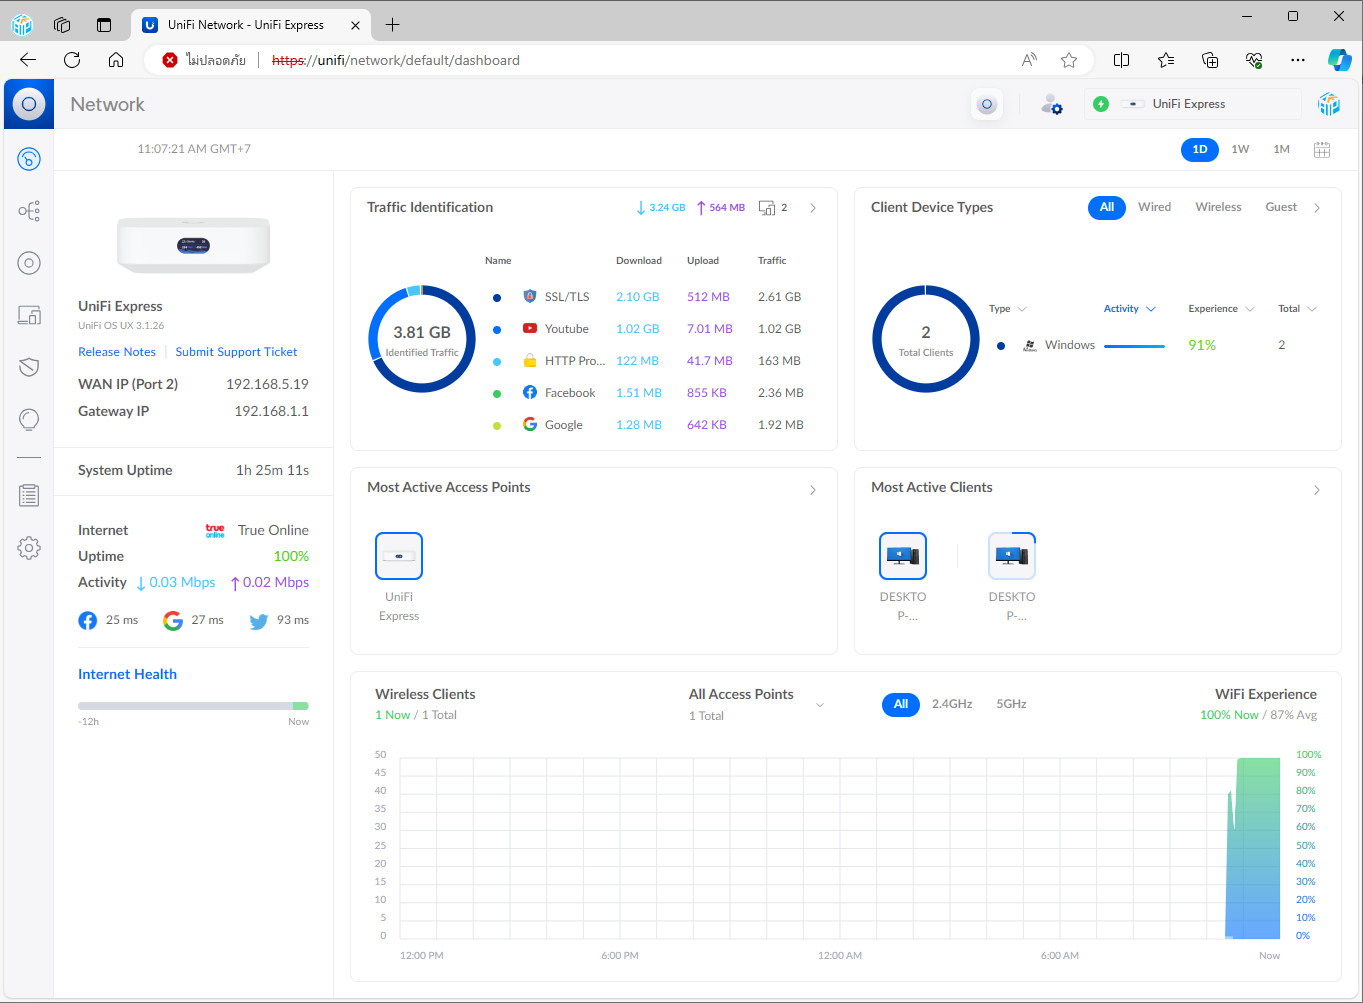
Task: Open the Insights lightbulb sidebar icon
Action: pos(29,419)
